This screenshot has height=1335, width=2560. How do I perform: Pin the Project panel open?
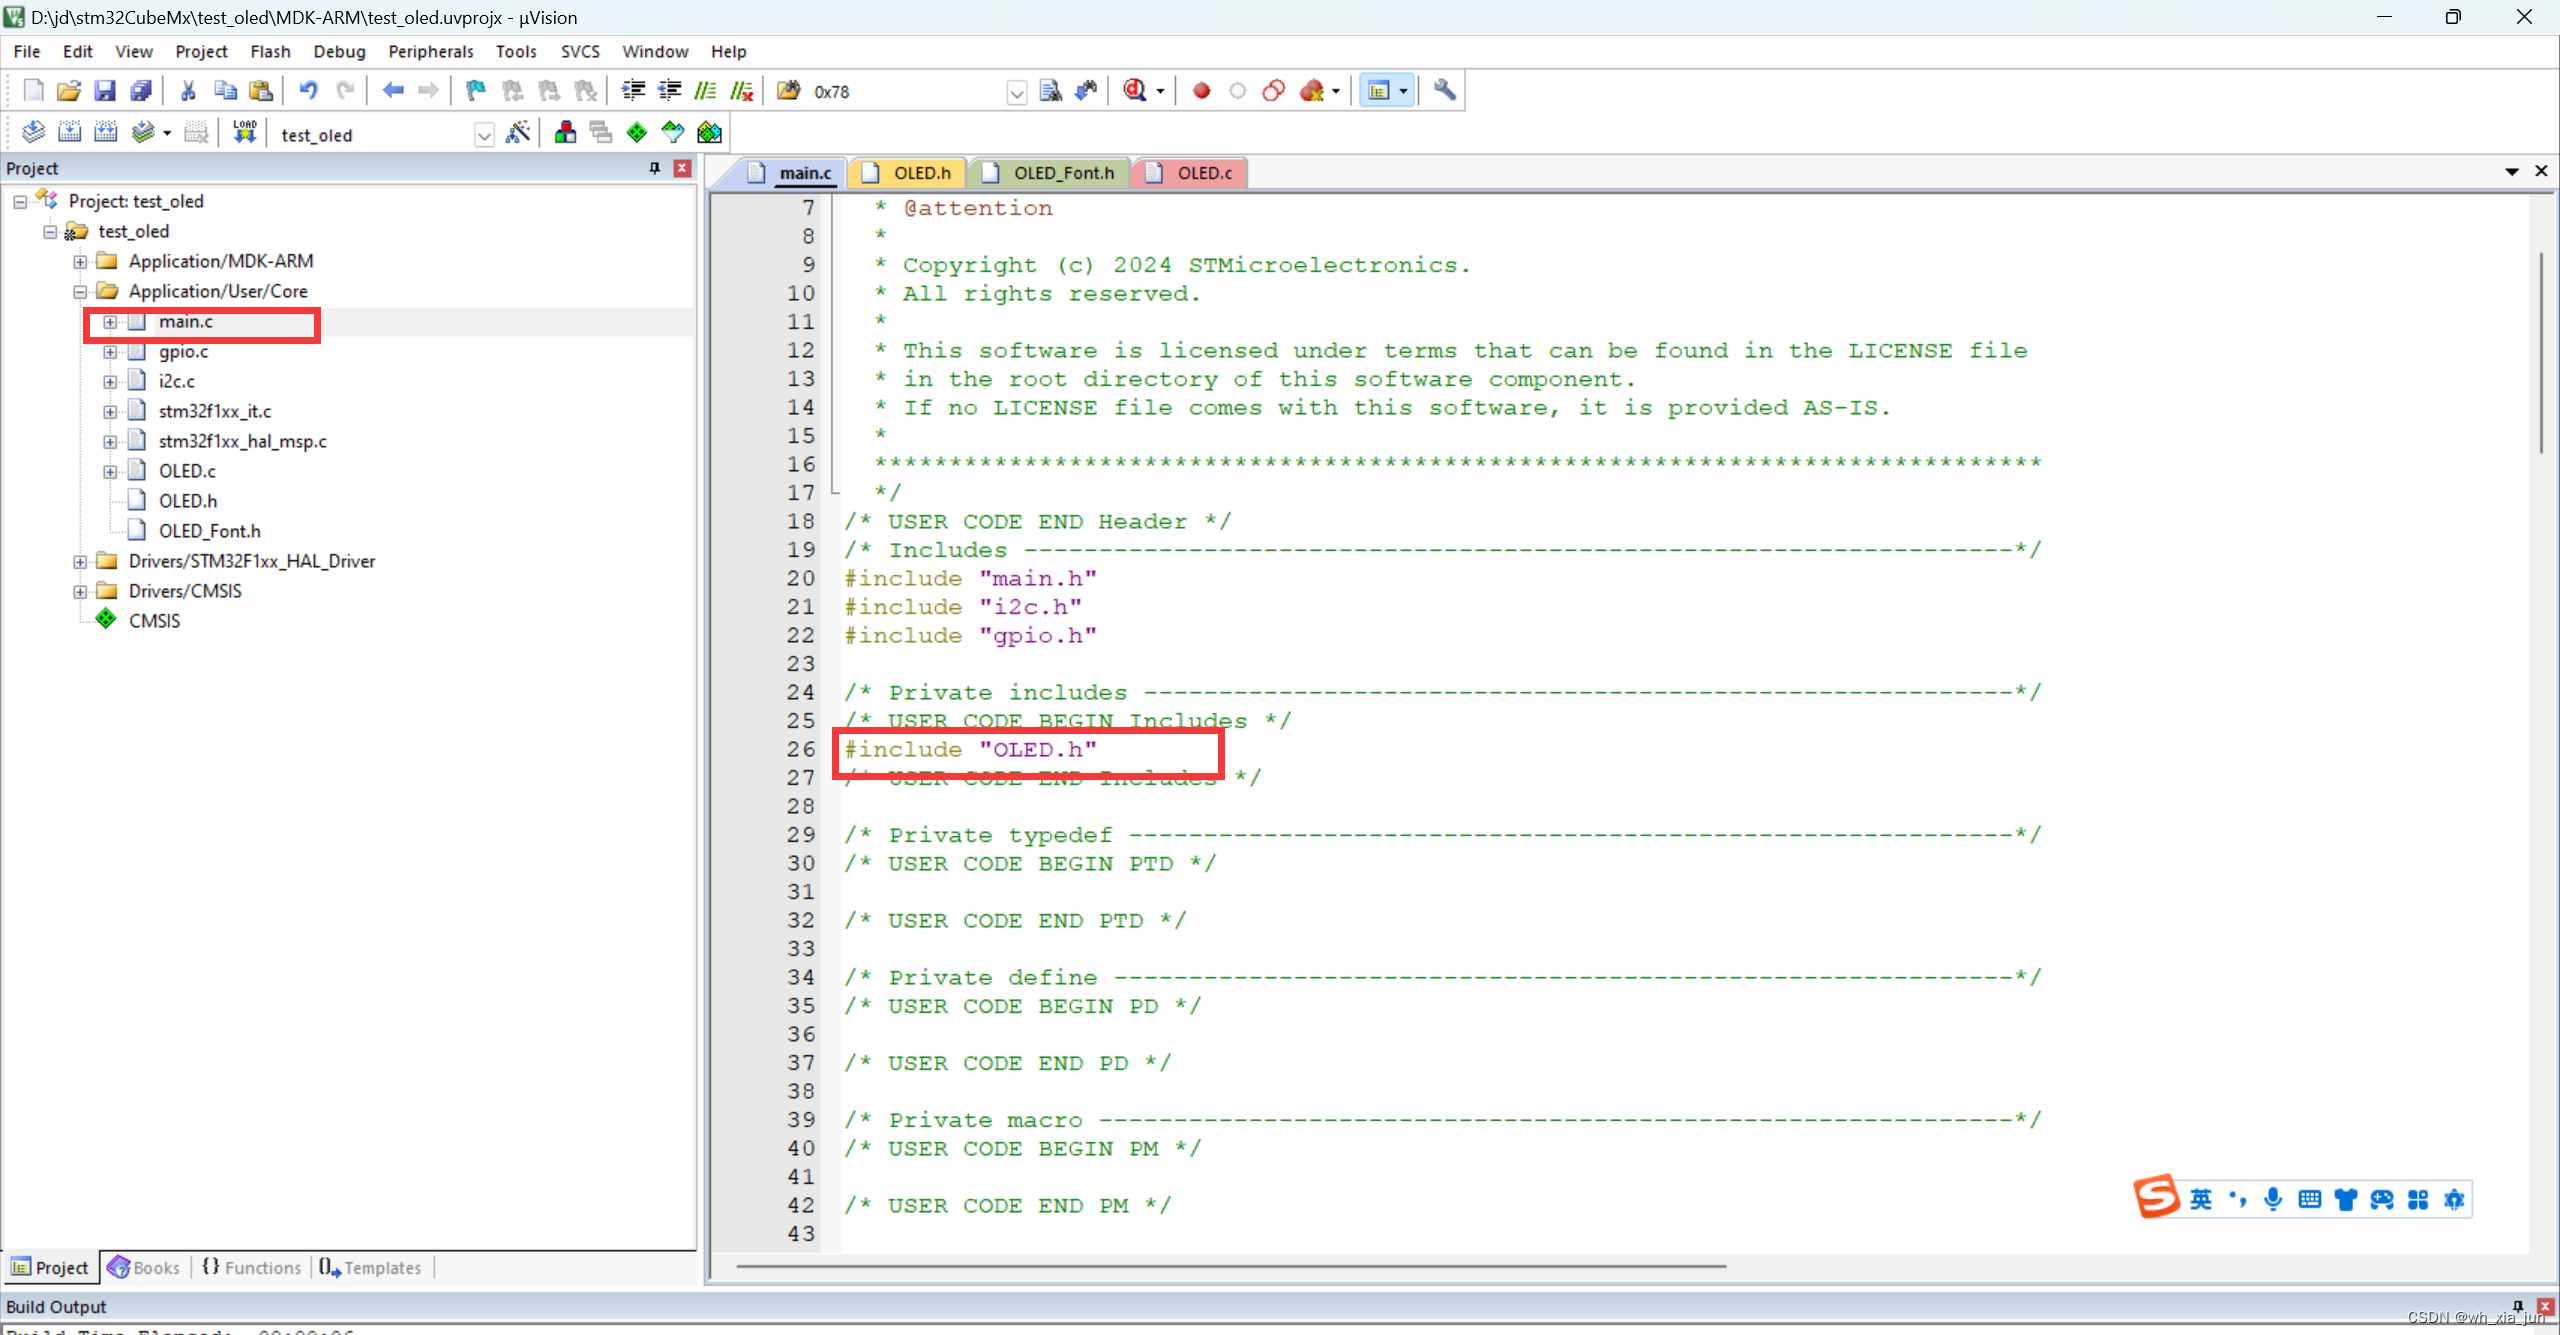[x=655, y=168]
